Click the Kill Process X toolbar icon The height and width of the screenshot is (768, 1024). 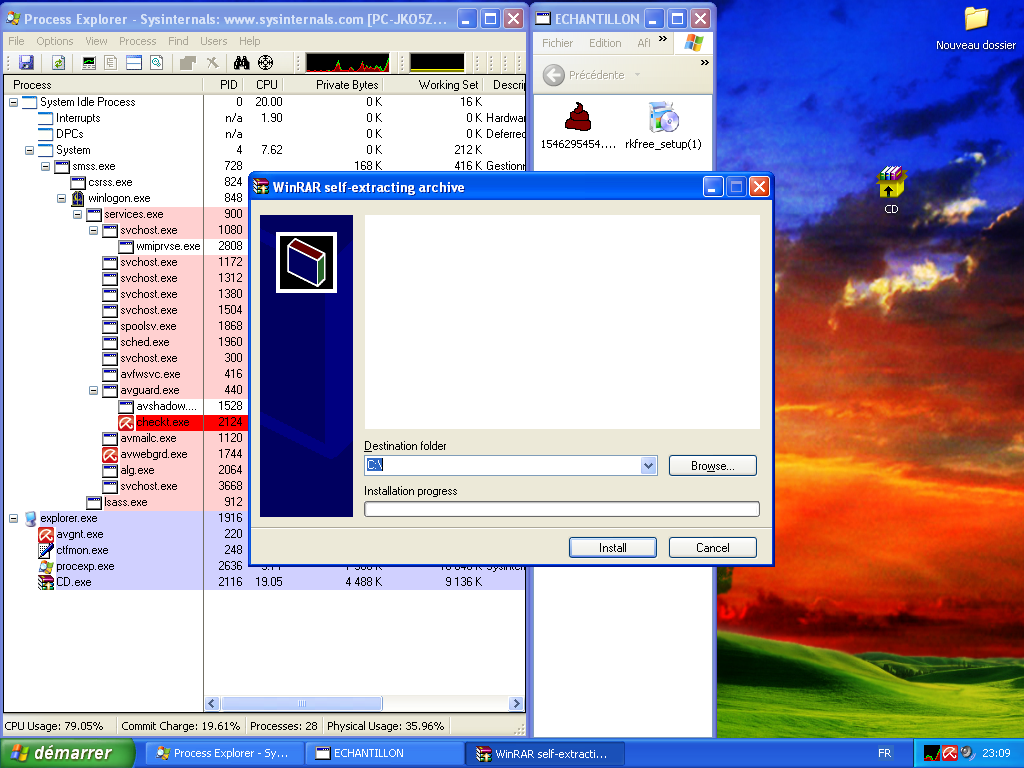click(212, 63)
